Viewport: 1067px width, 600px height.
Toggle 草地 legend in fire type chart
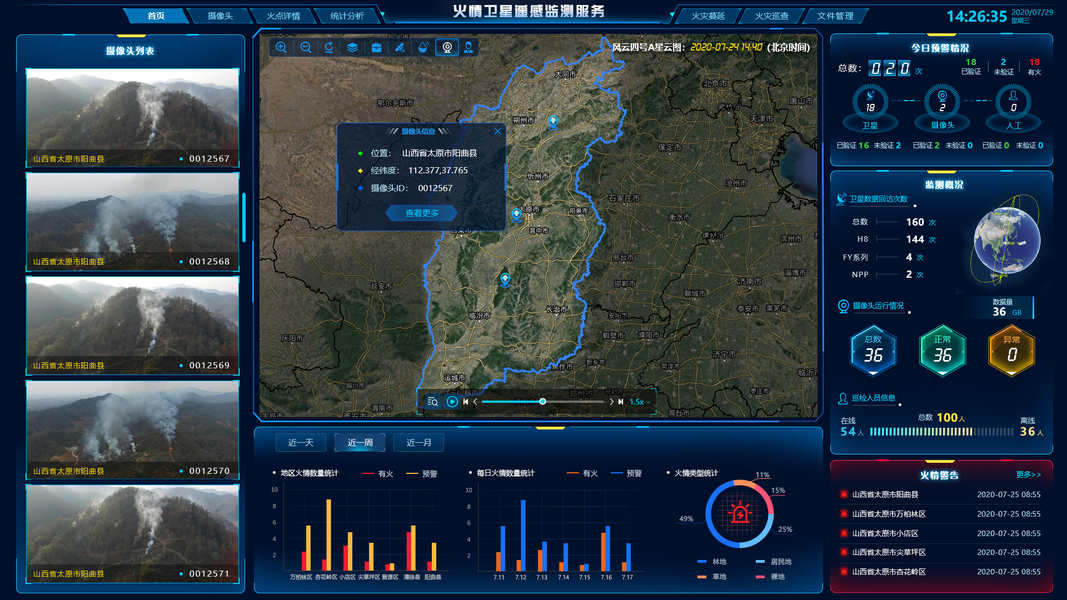712,577
